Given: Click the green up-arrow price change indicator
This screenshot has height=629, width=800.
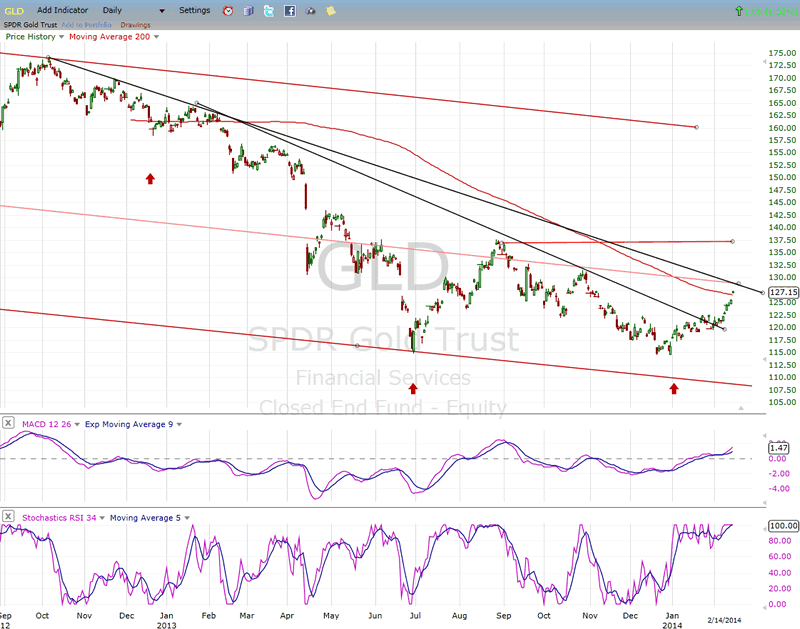Looking at the screenshot, I should tap(738, 11).
